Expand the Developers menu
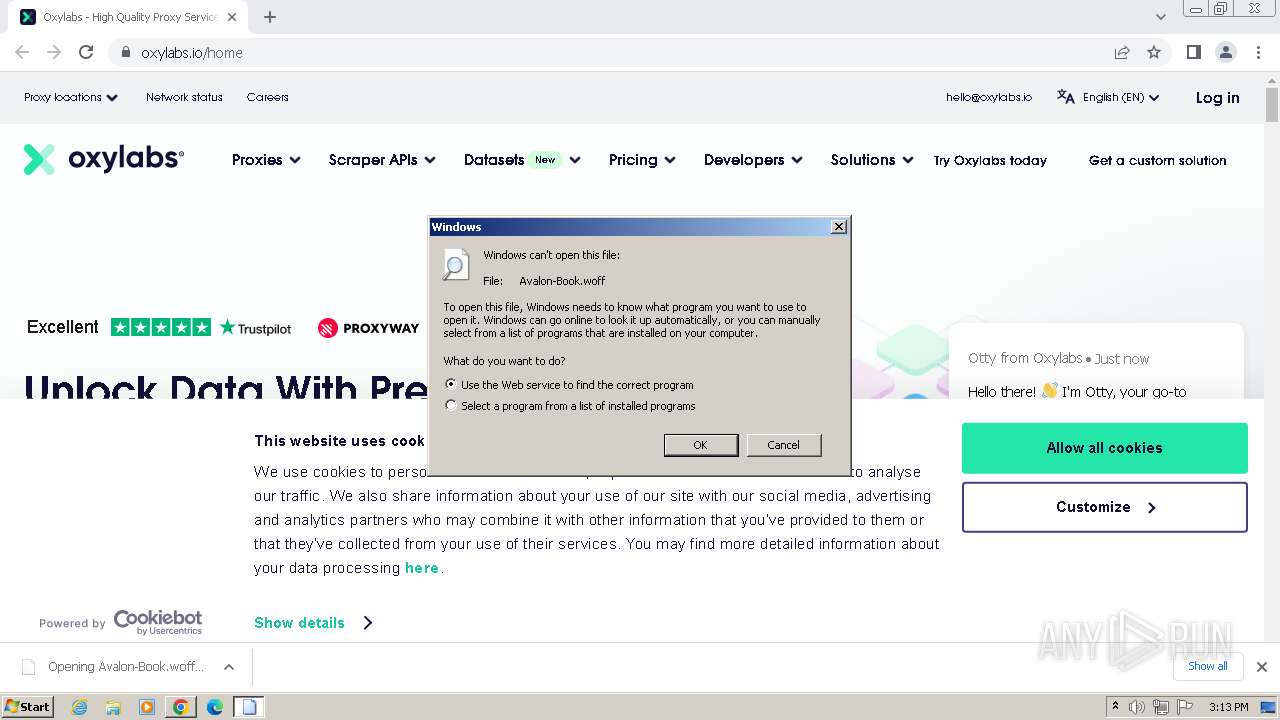 (753, 160)
